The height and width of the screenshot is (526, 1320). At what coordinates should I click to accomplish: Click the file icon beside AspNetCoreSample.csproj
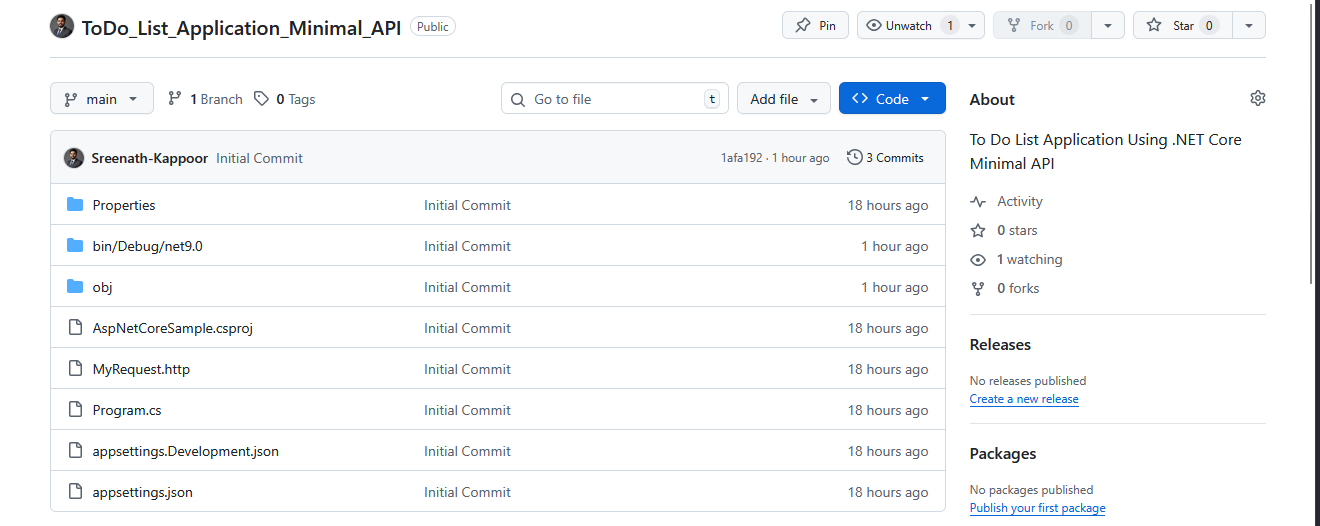coord(75,328)
